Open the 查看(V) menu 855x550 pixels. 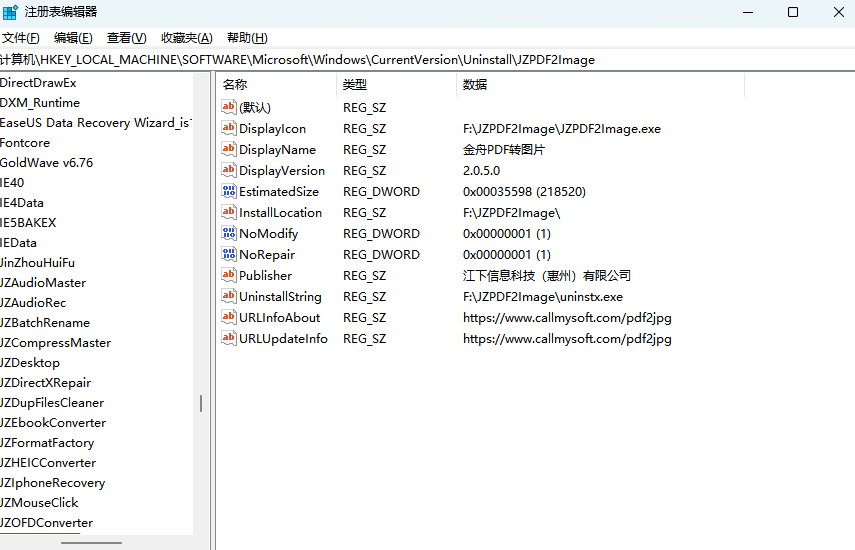point(127,38)
